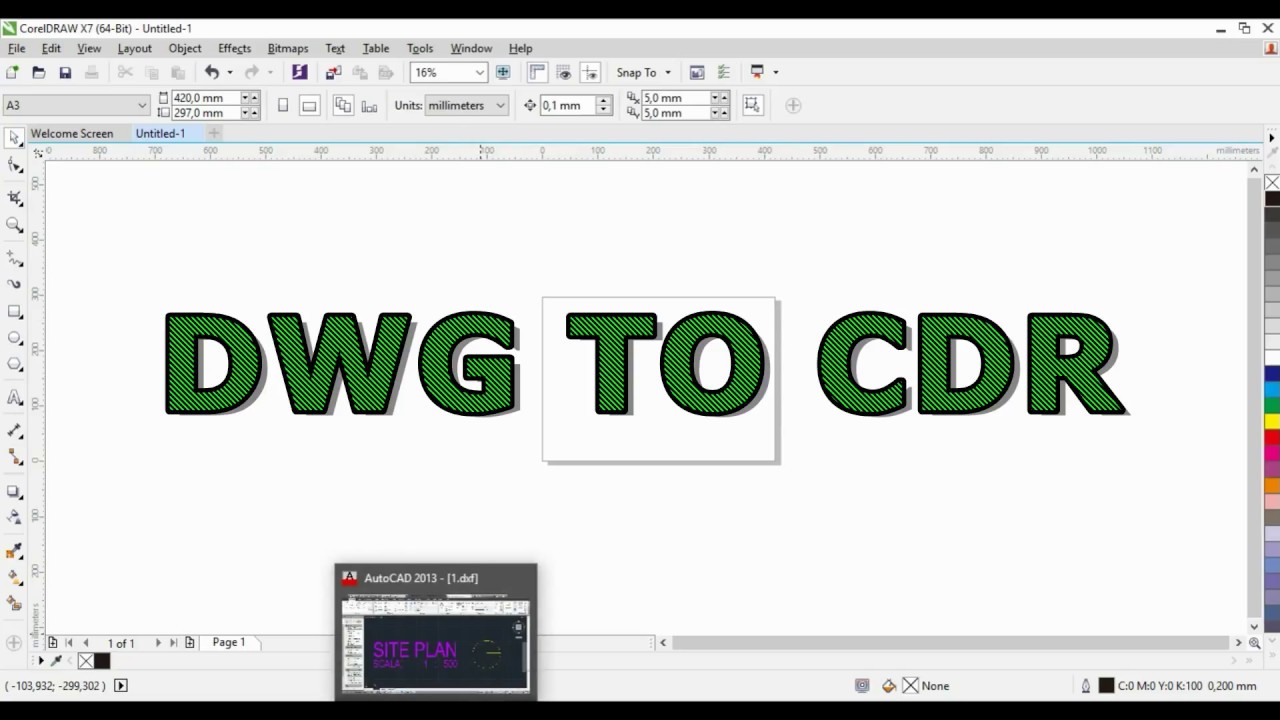Select the Color Eyedropper tool
1280x720 pixels.
[x=14, y=551]
